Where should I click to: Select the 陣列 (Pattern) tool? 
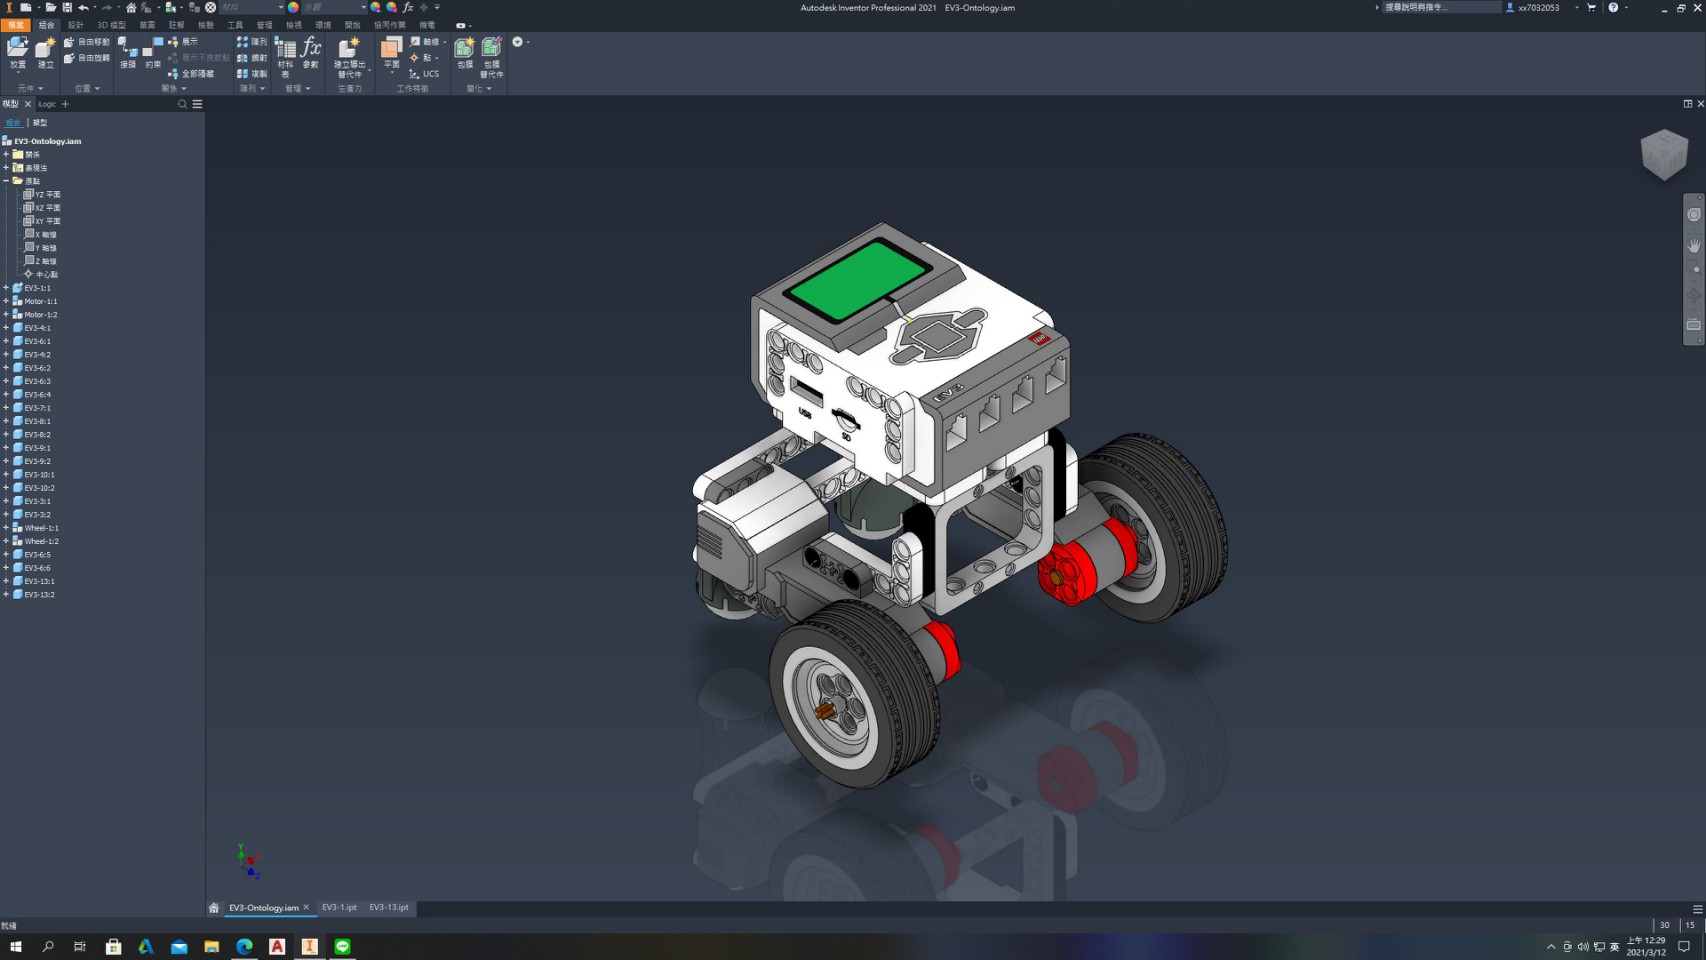pyautogui.click(x=252, y=42)
